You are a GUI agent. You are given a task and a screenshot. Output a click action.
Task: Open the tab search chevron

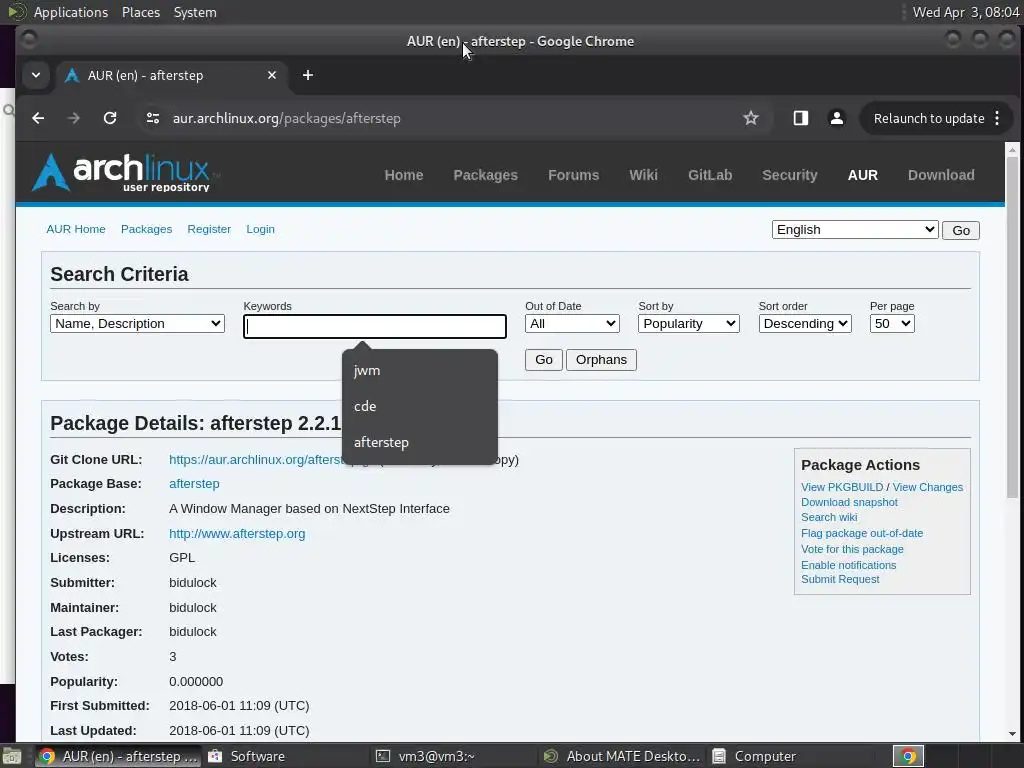(x=36, y=75)
